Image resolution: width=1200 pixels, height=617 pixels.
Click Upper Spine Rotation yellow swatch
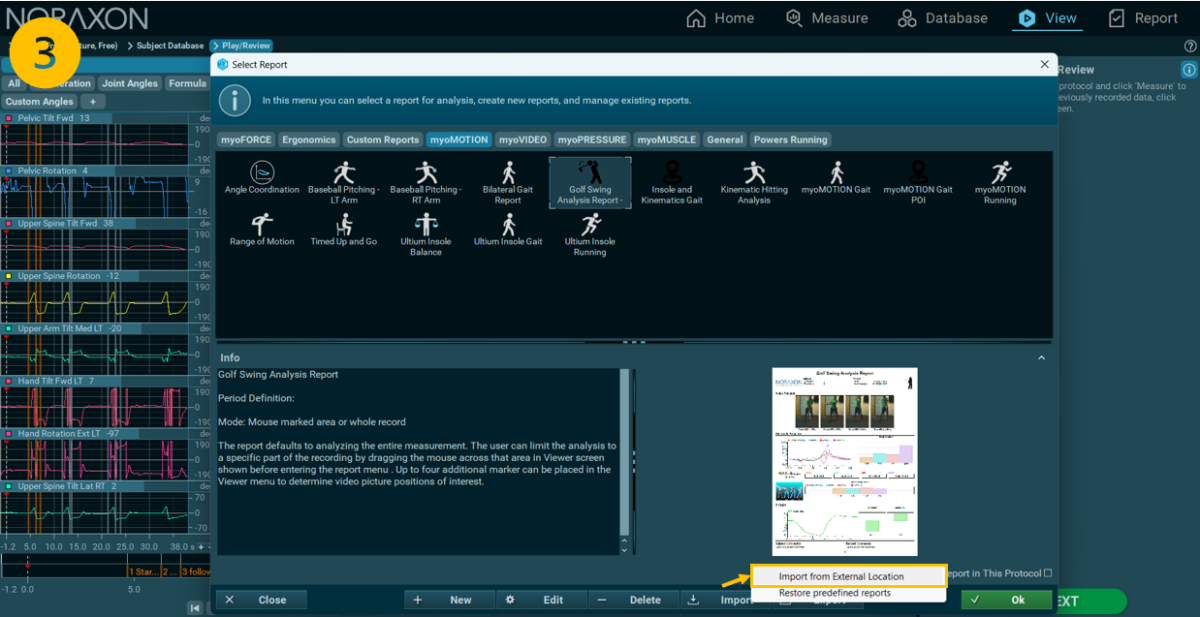pyautogui.click(x=8, y=276)
